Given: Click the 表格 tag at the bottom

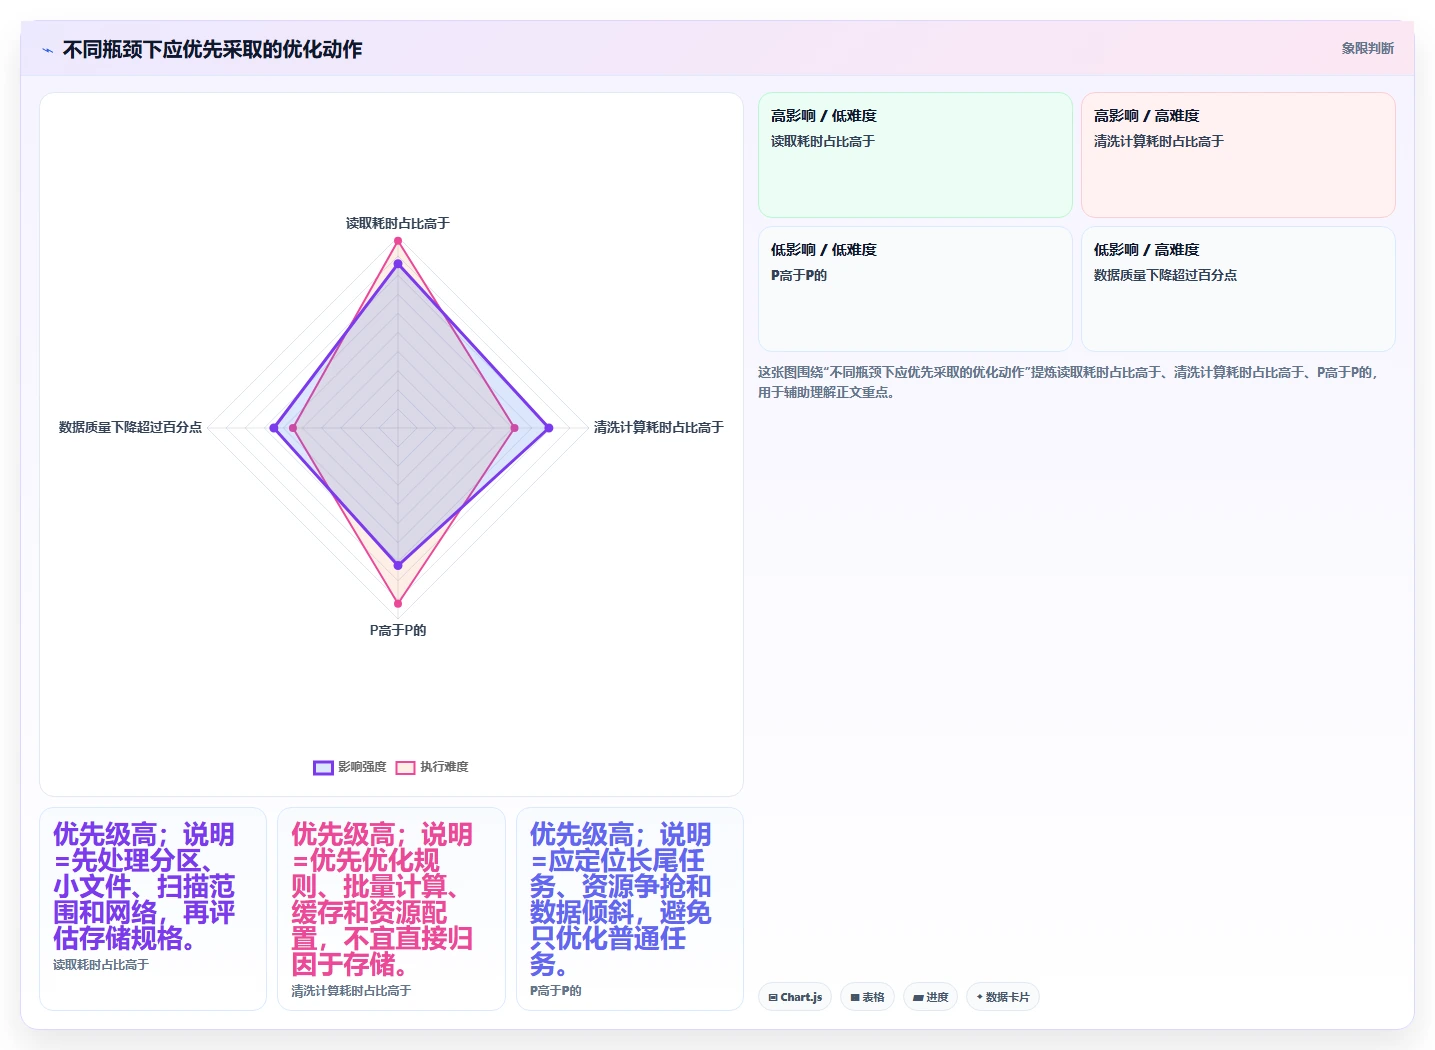Looking at the screenshot, I should [867, 997].
